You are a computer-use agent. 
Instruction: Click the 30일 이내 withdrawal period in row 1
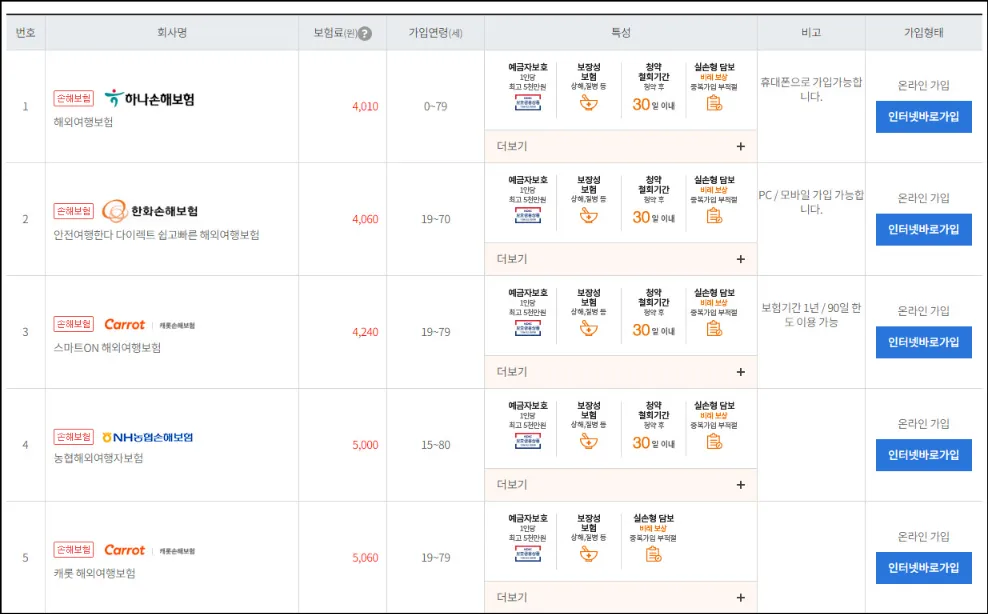pyautogui.click(x=653, y=105)
